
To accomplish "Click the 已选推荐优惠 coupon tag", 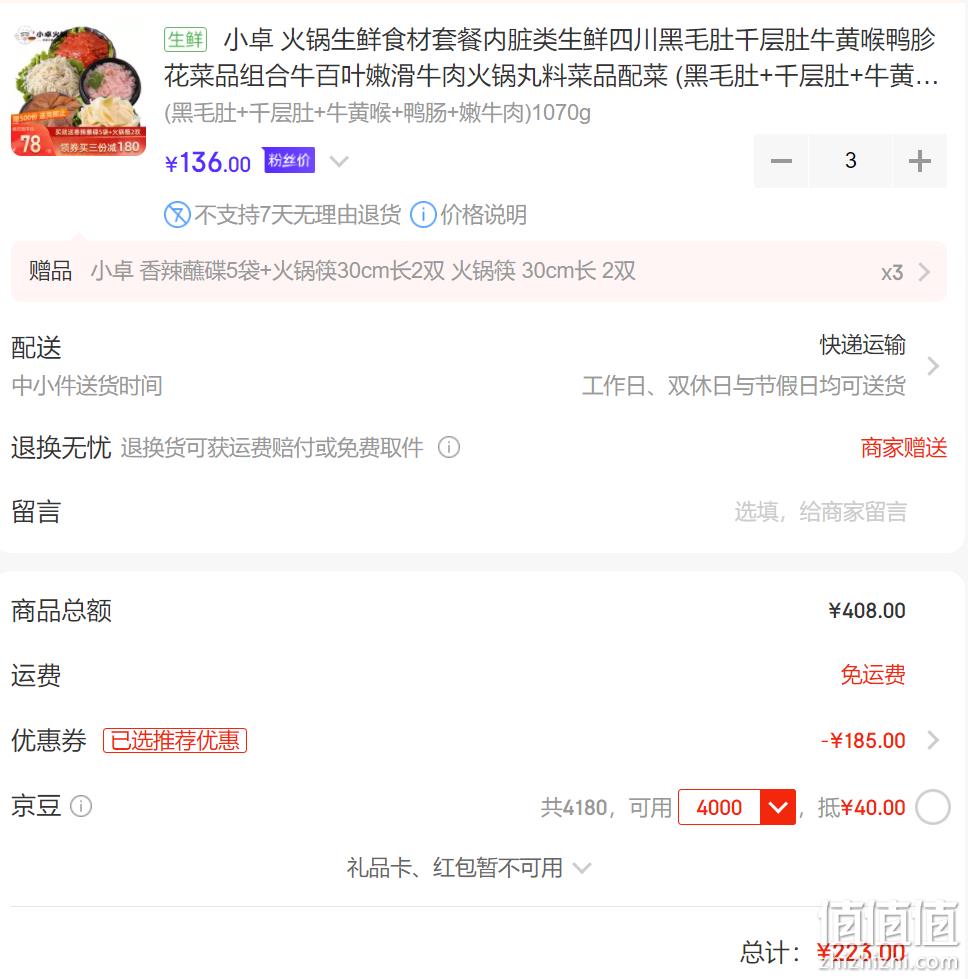I will click(x=175, y=740).
